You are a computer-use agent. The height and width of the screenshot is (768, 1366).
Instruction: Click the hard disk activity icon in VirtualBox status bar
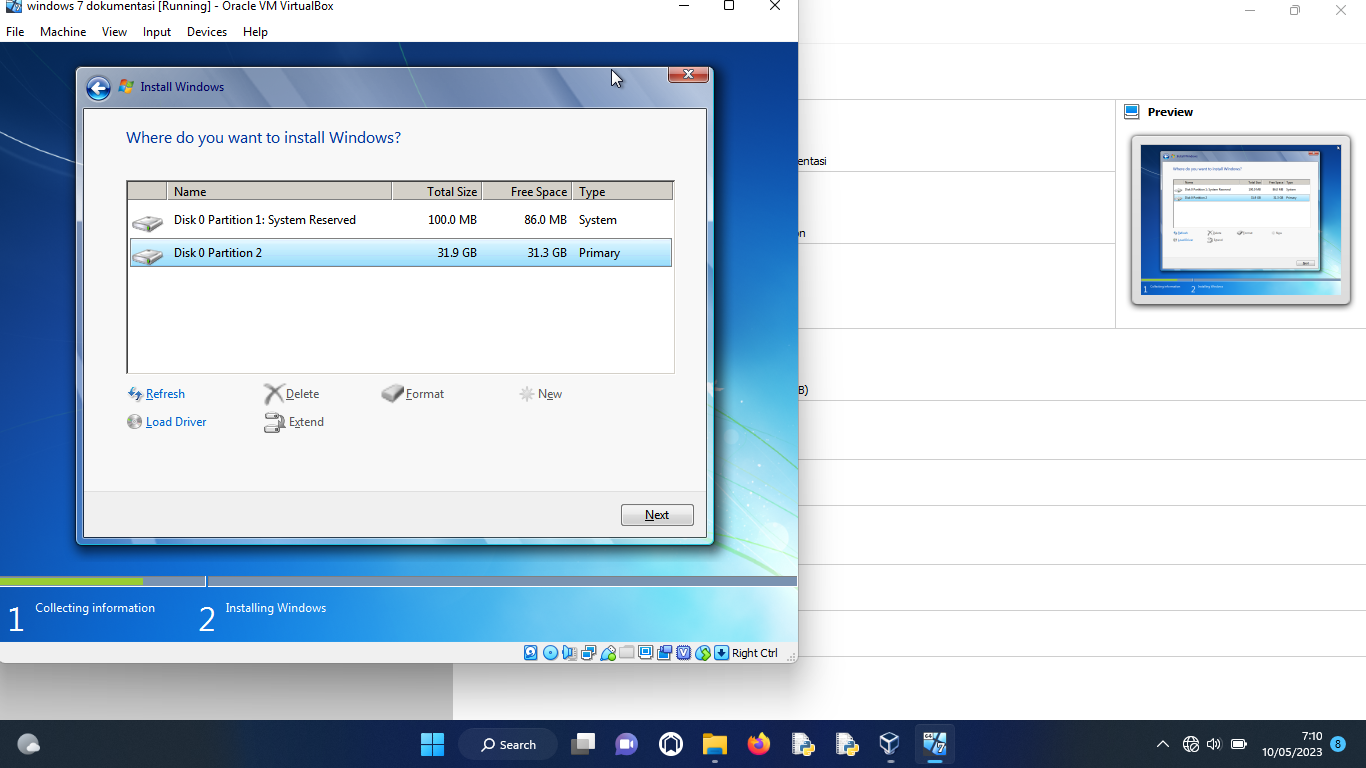(531, 653)
